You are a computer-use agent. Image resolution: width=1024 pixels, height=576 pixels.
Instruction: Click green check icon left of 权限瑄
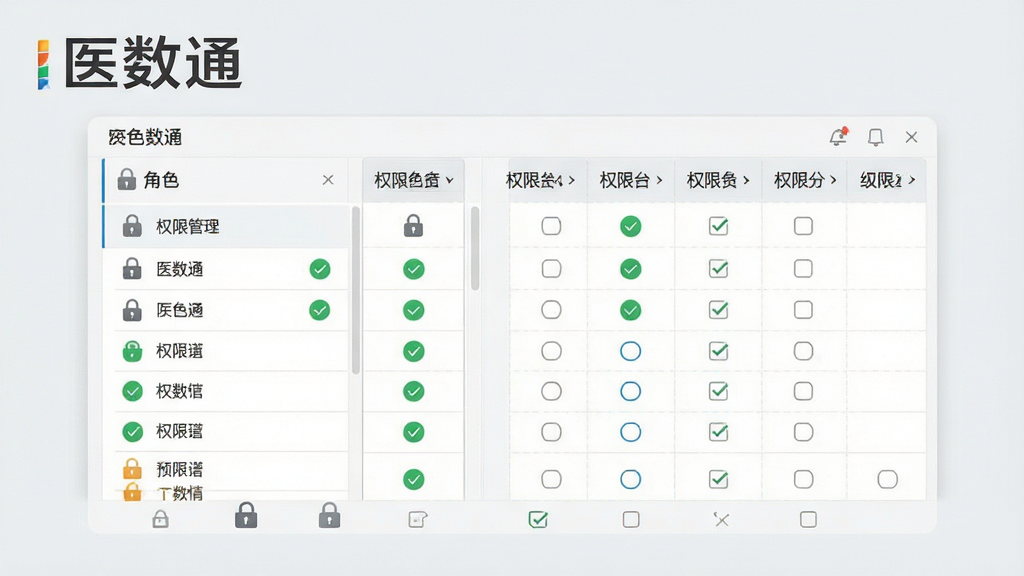point(133,432)
